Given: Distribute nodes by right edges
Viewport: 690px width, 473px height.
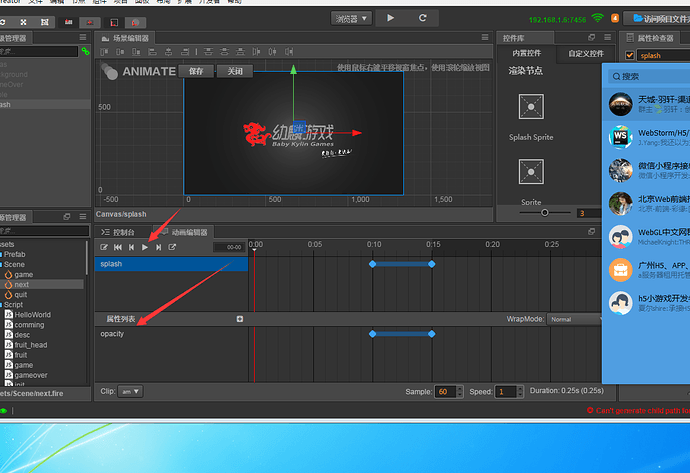Looking at the screenshot, I should pyautogui.click(x=289, y=52).
